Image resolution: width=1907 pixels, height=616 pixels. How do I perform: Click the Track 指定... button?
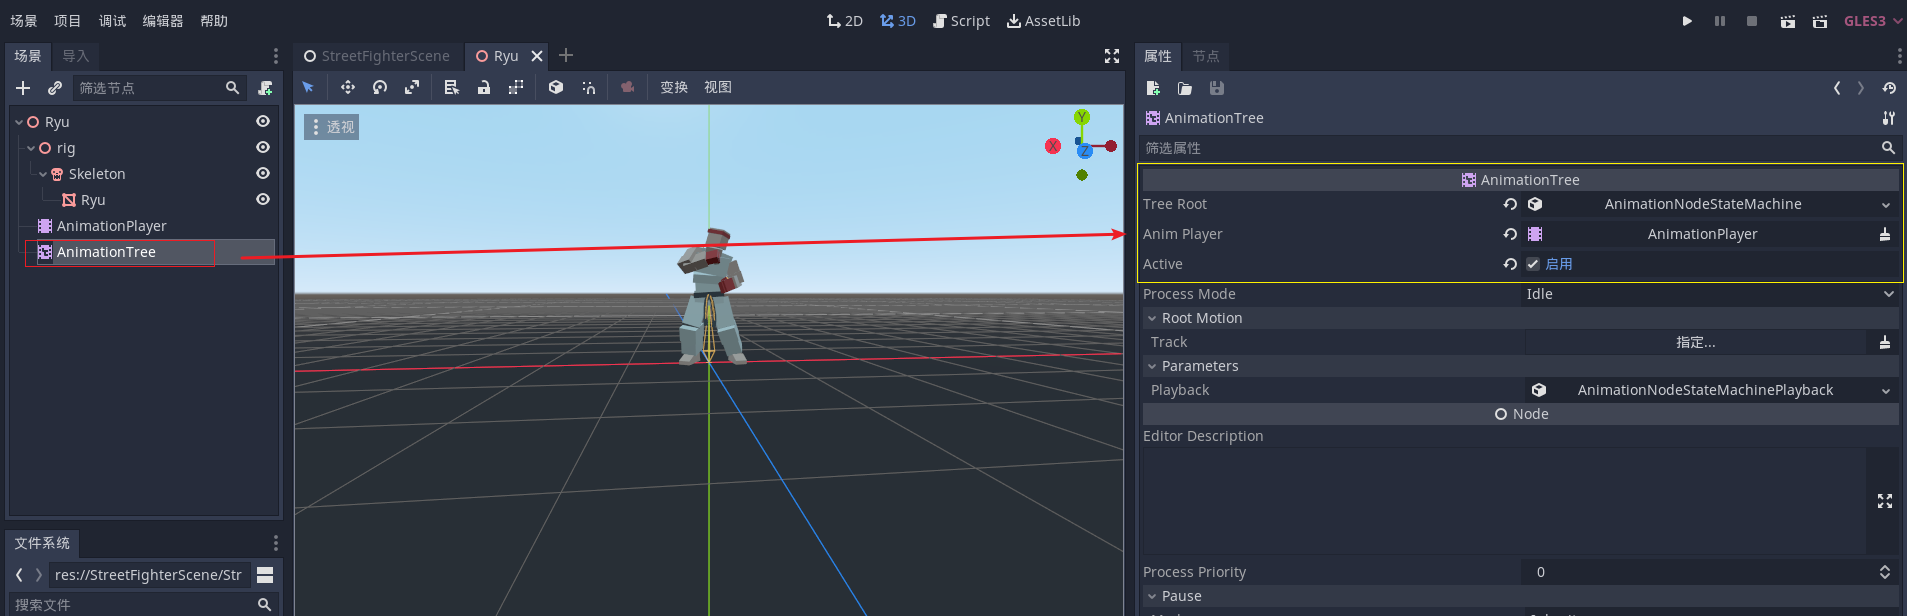tap(1695, 342)
